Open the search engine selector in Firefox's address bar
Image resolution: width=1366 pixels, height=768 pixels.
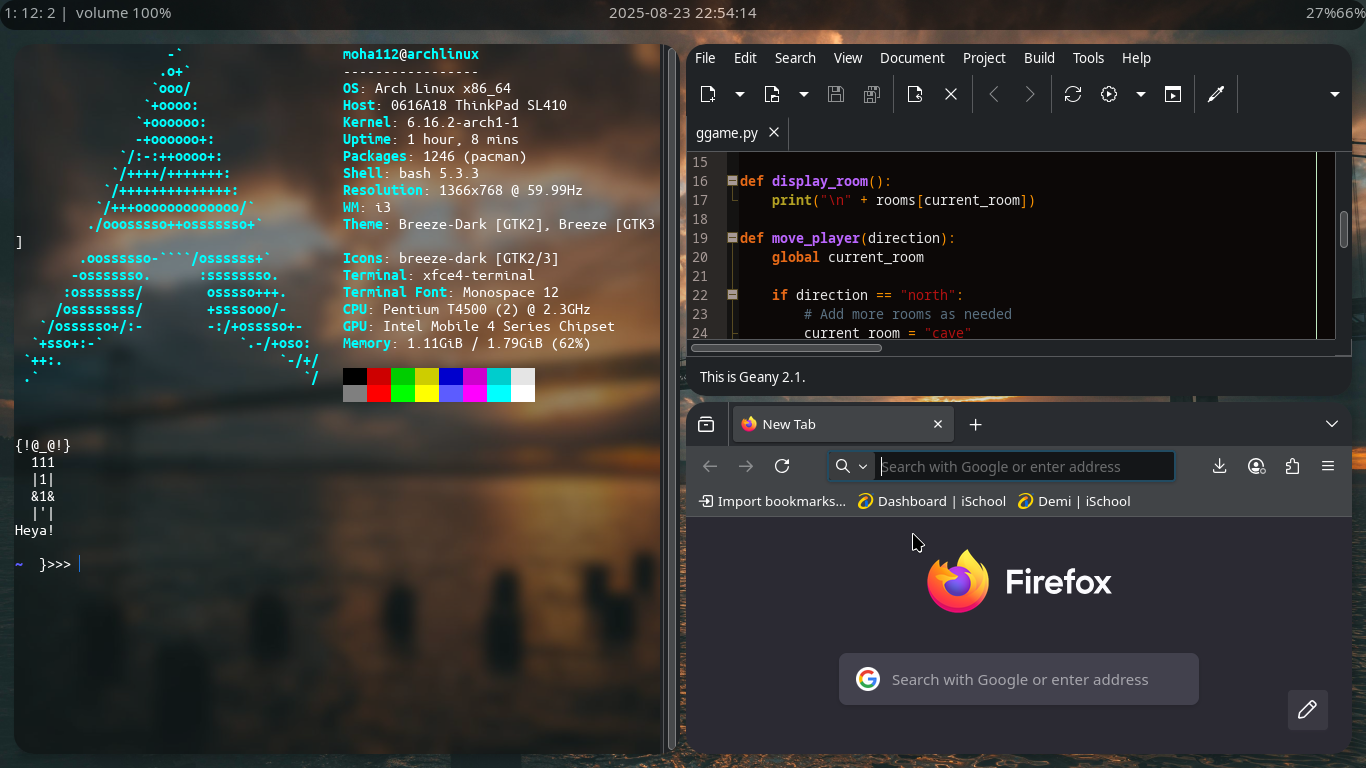click(852, 466)
